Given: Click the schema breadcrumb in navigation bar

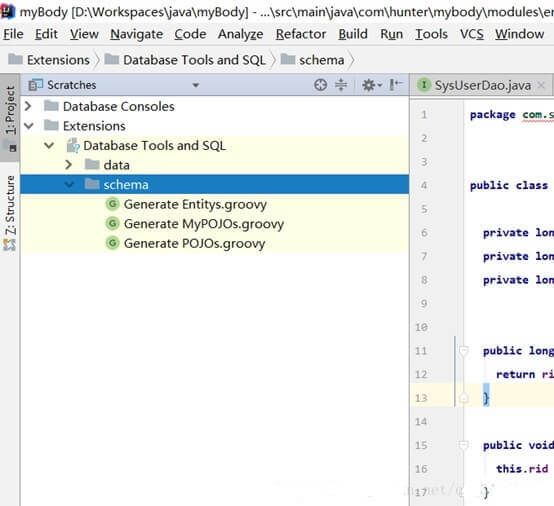Looking at the screenshot, I should click(x=321, y=60).
